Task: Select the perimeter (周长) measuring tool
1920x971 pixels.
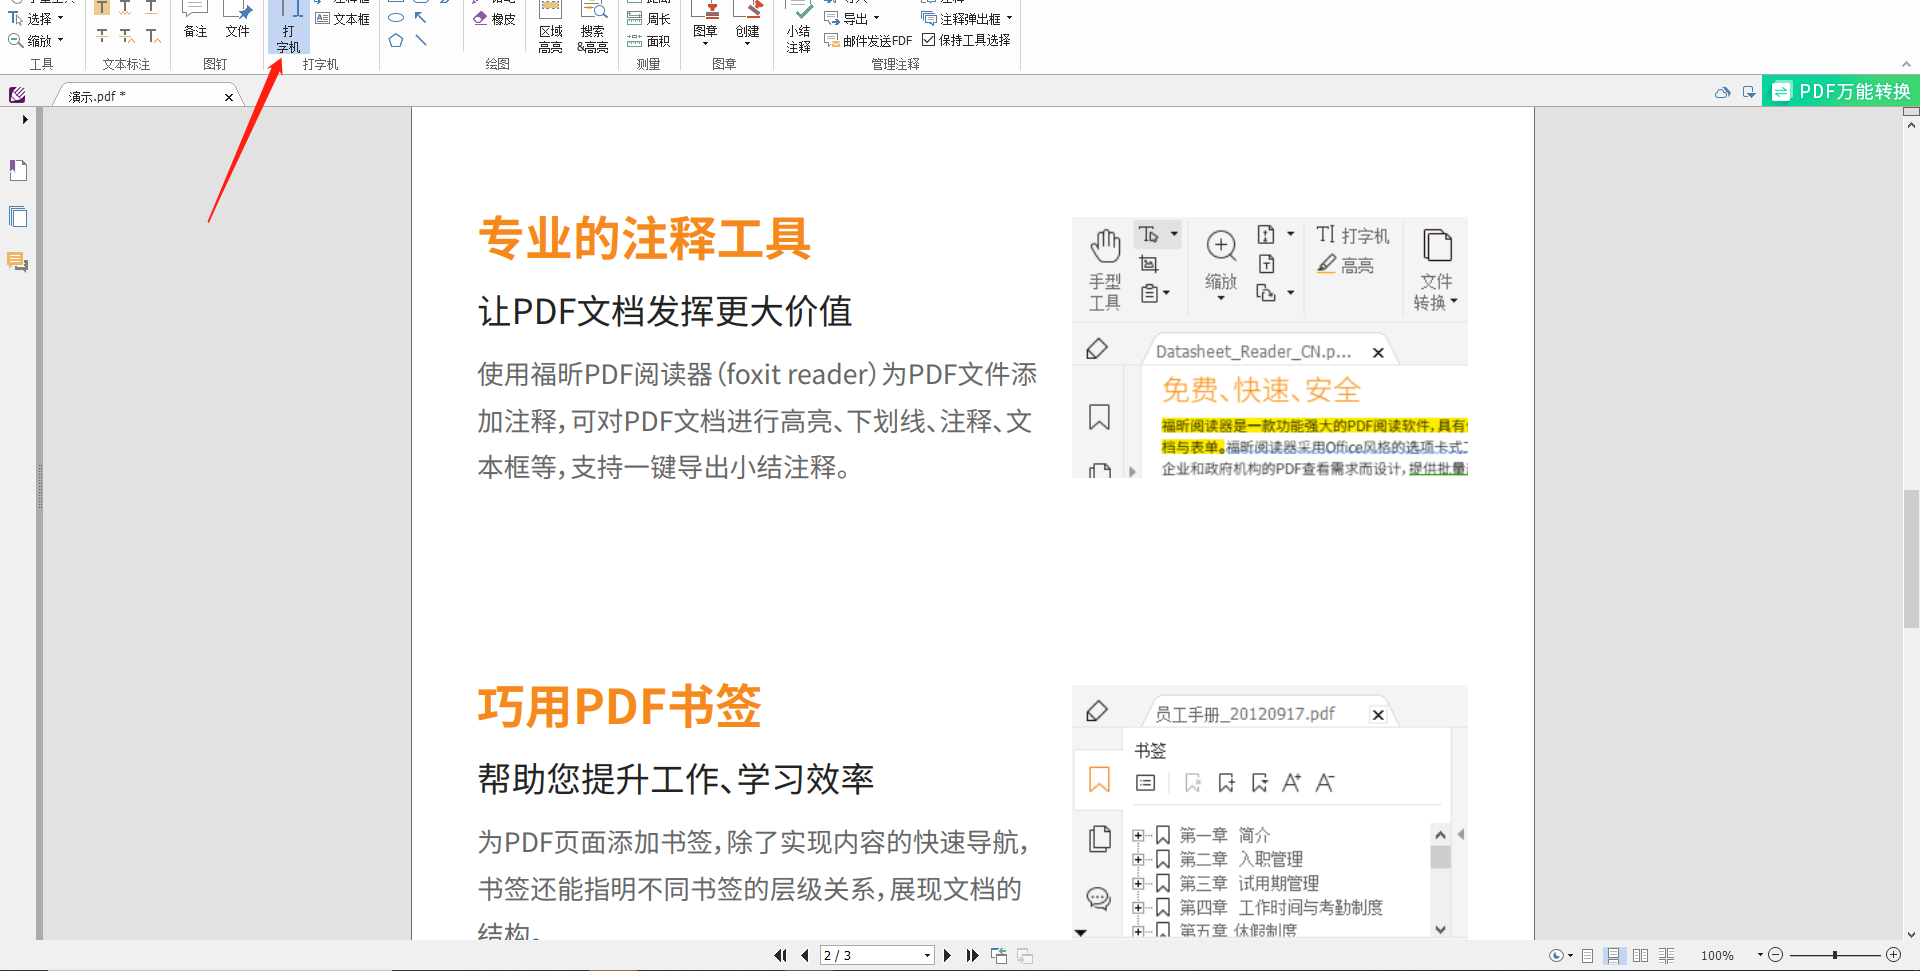Action: click(x=649, y=18)
